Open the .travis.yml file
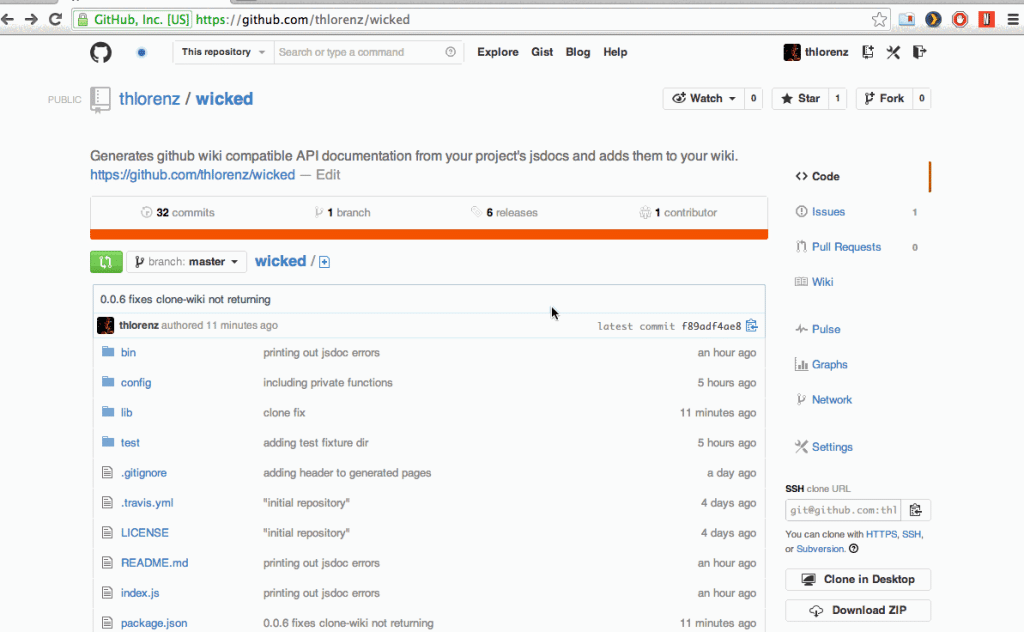The height and width of the screenshot is (632, 1024). (x=147, y=503)
